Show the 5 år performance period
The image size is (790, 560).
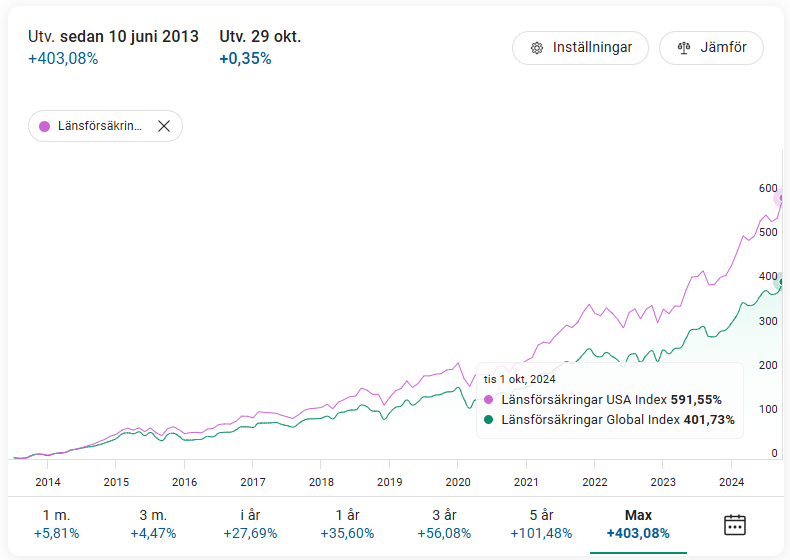540,524
